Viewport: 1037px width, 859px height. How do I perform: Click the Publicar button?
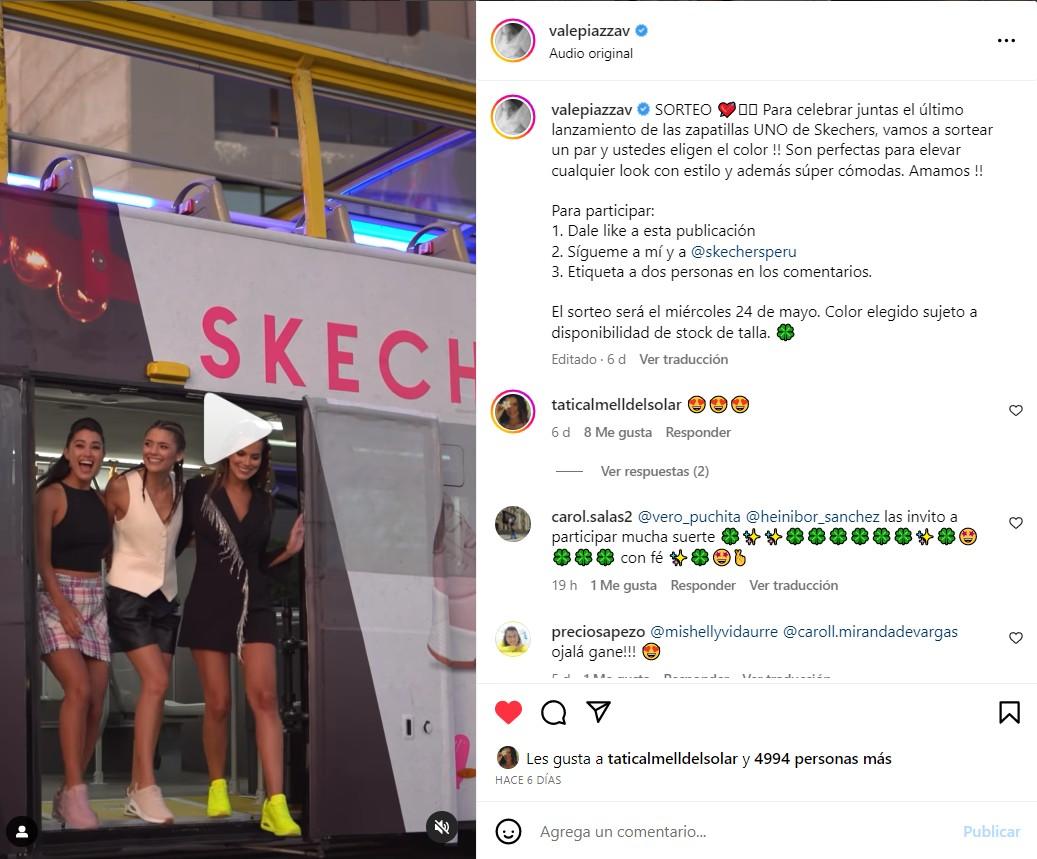click(991, 831)
